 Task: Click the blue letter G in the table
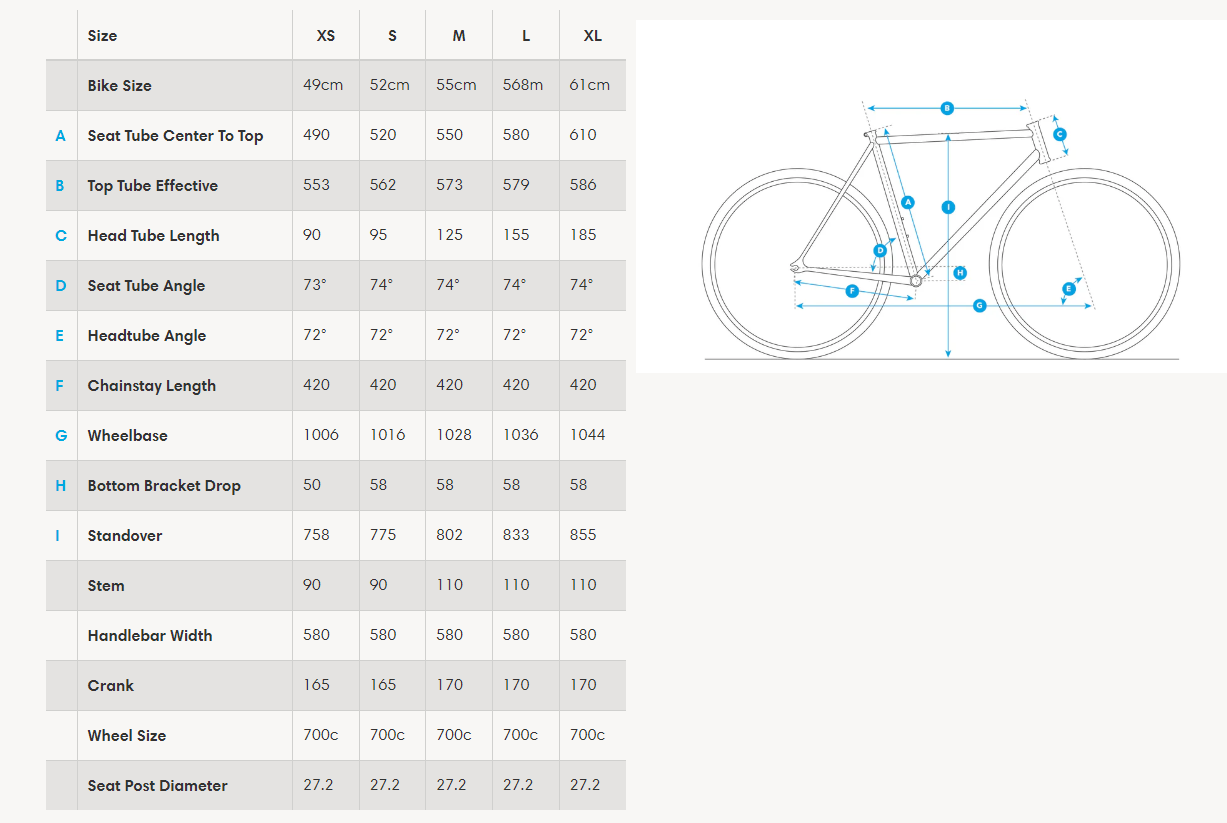(61, 435)
